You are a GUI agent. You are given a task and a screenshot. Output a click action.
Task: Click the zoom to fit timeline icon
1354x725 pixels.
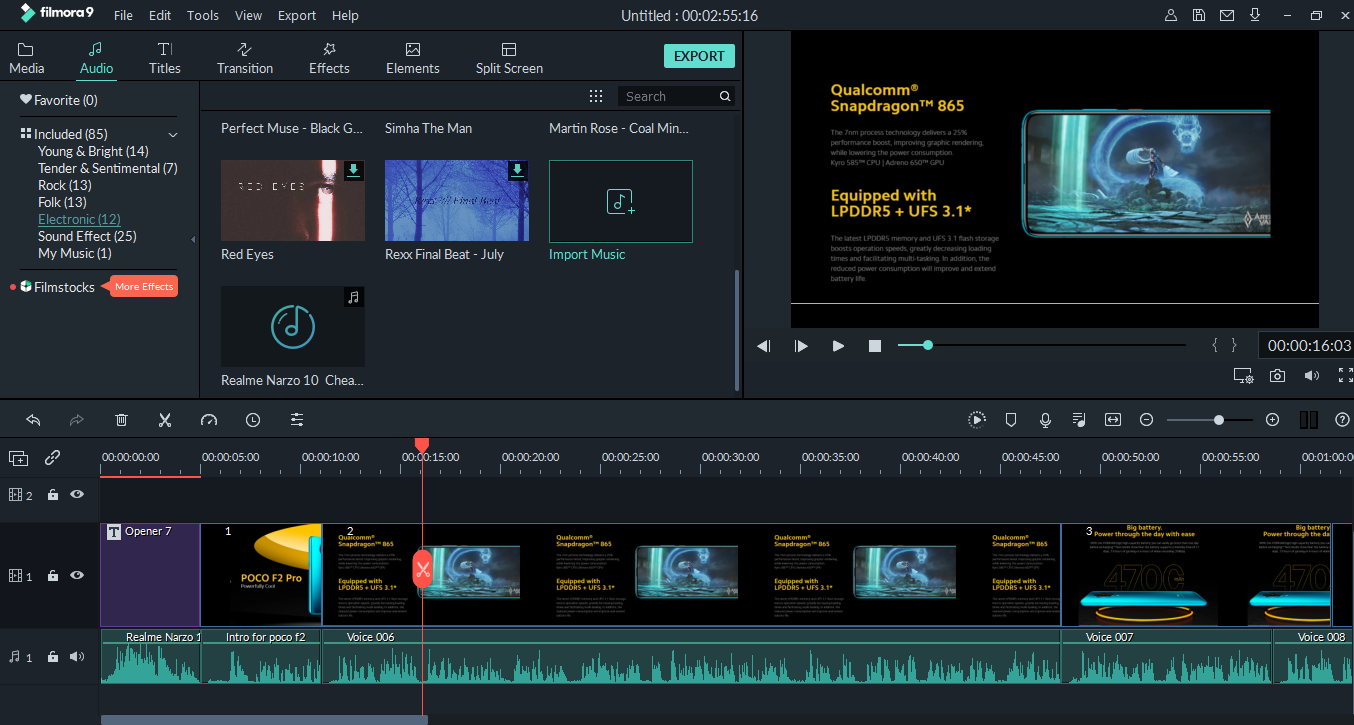pos(1113,420)
